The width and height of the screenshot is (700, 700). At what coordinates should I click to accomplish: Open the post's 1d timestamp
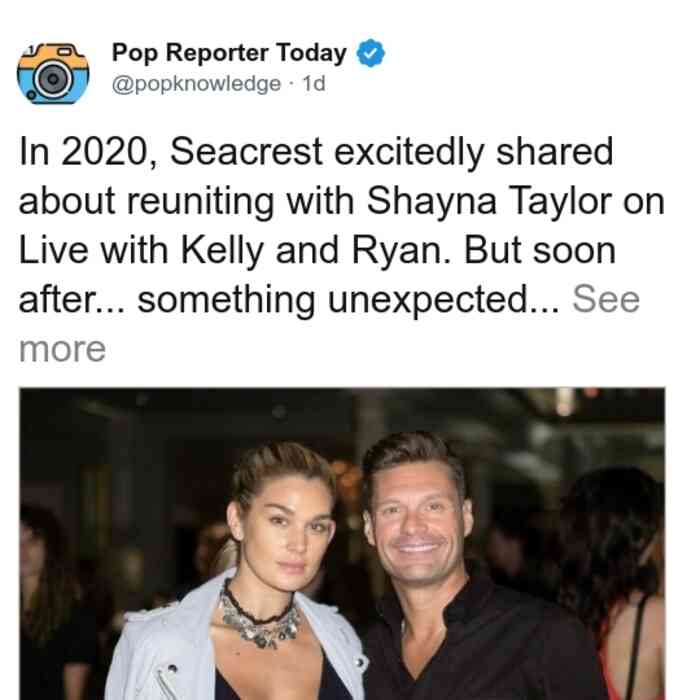click(314, 84)
